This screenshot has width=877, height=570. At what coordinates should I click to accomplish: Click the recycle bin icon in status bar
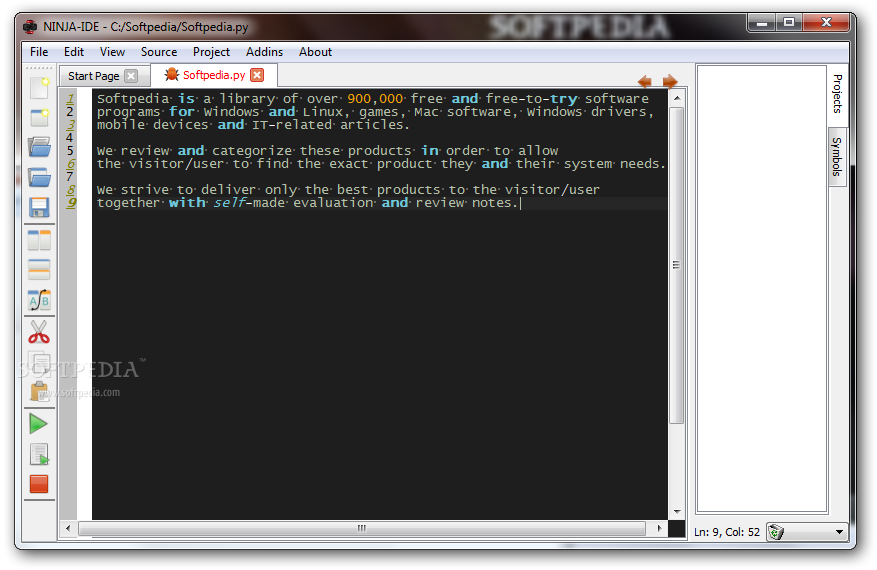(776, 532)
